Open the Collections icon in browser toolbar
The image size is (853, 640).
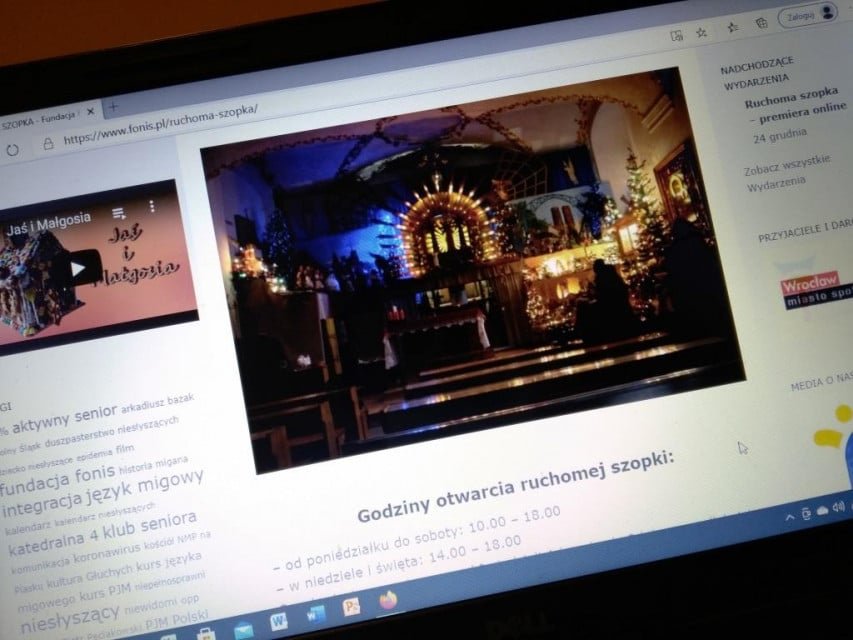pyautogui.click(x=762, y=23)
